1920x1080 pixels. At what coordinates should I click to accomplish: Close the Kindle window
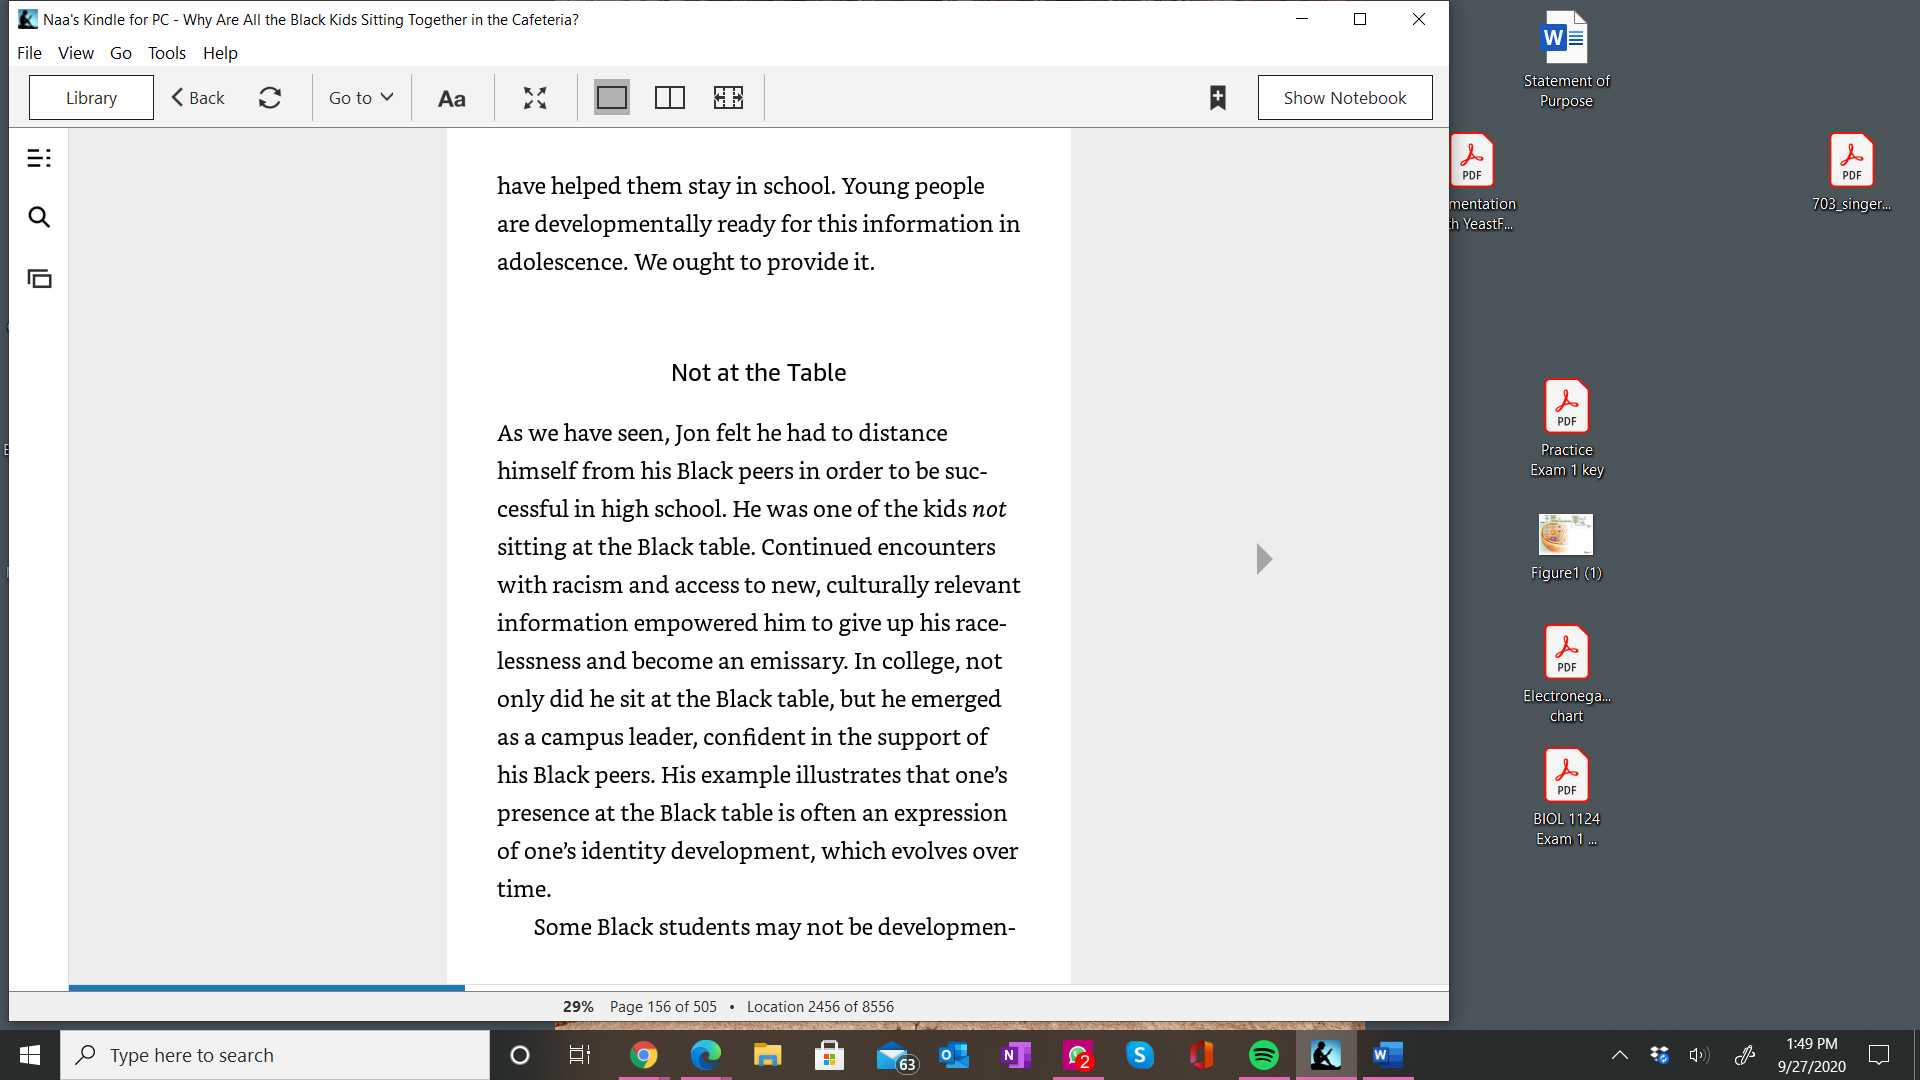[1418, 19]
